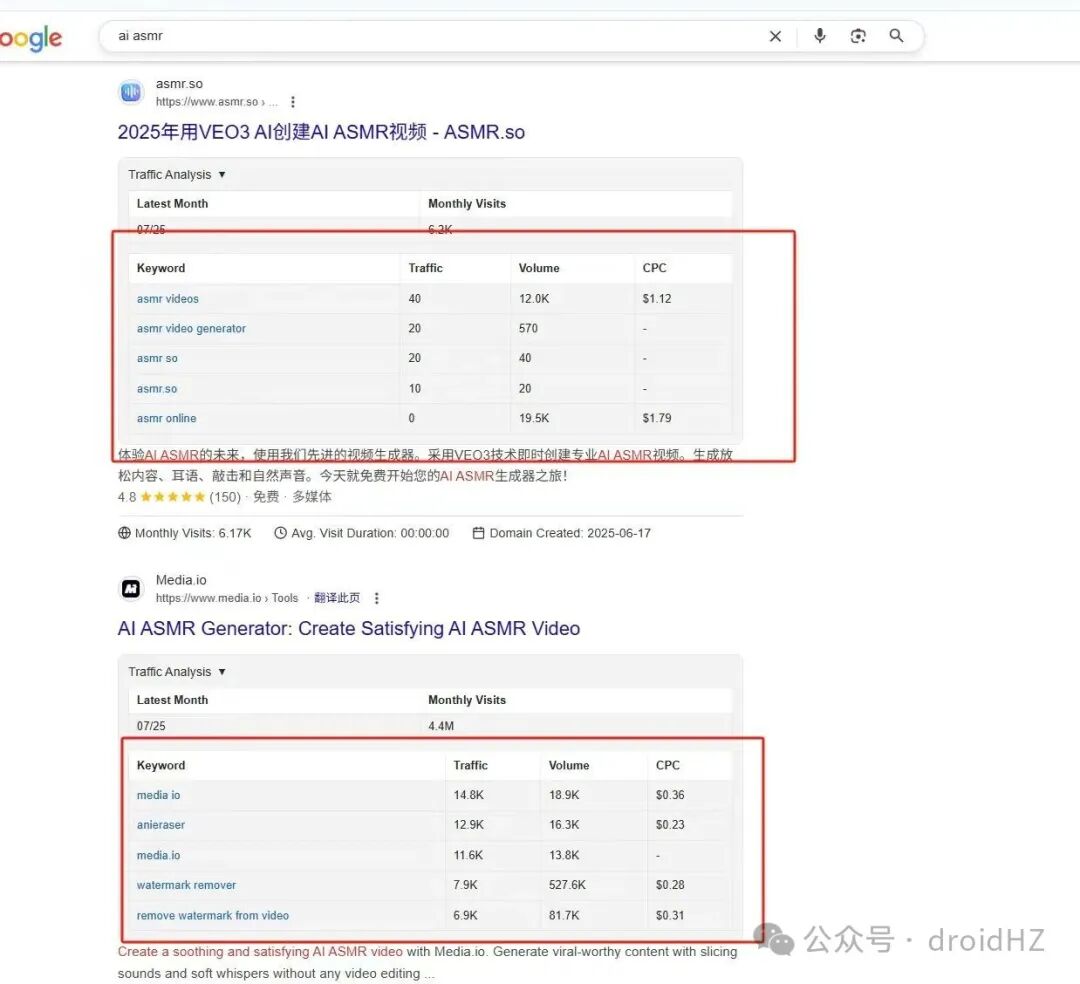Open the three-dot menu for Media.io result
The image size is (1080, 984).
click(376, 598)
